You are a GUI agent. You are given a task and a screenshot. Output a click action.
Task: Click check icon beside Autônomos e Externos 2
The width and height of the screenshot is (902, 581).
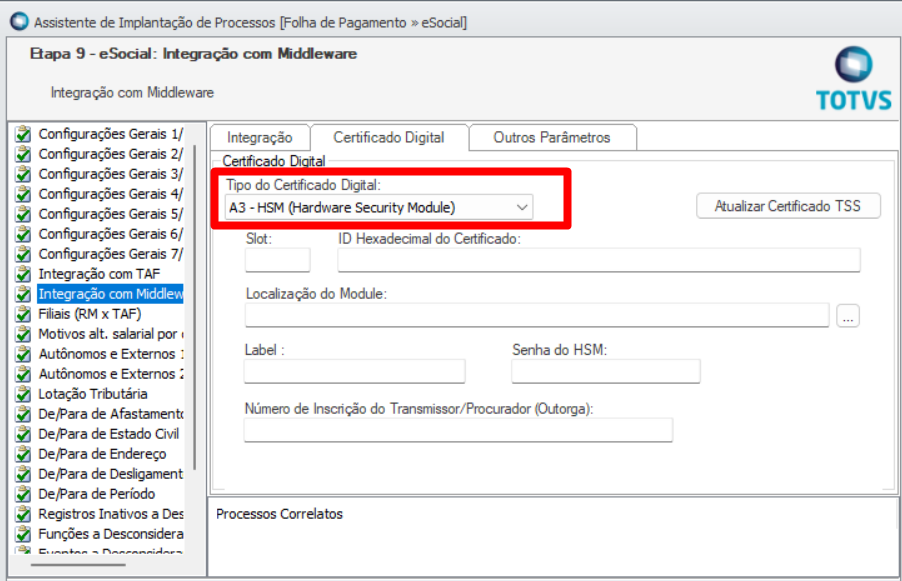tap(23, 374)
